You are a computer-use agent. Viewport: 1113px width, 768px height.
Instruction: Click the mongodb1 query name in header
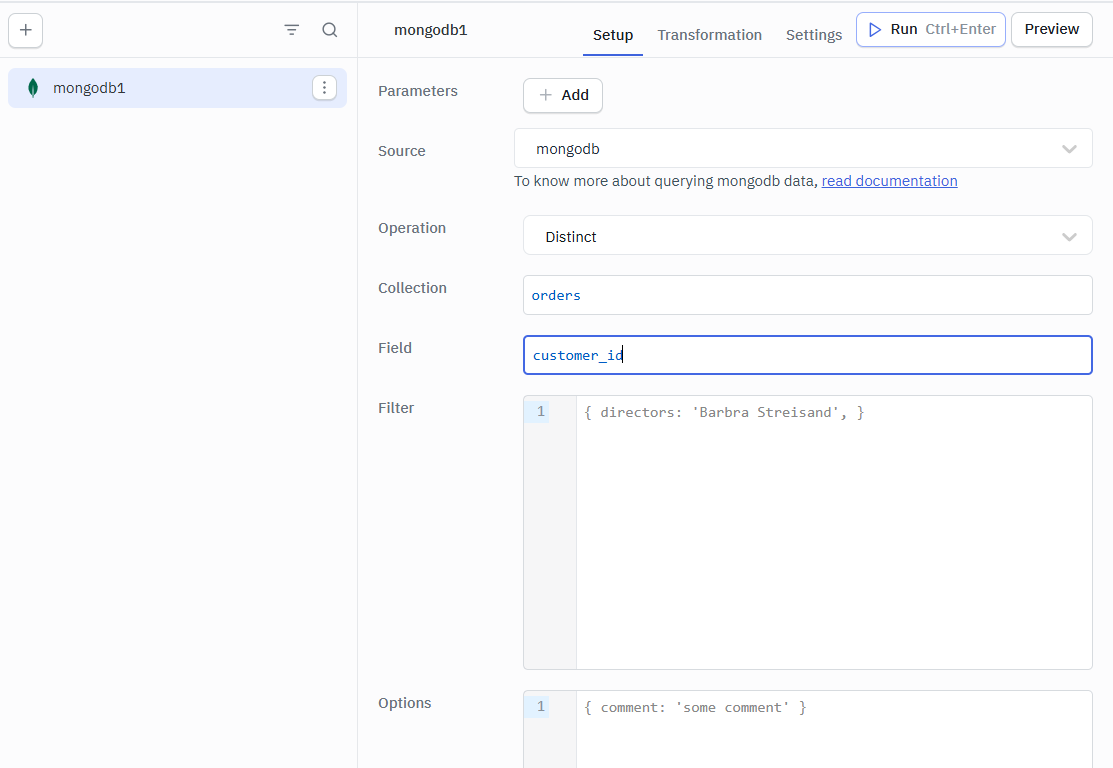pyautogui.click(x=430, y=30)
